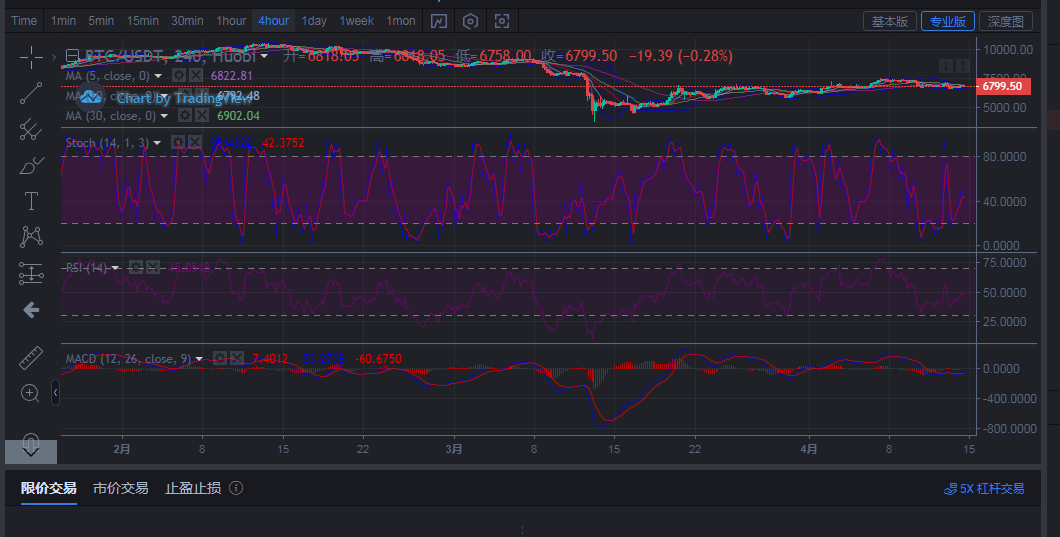Switch to the 1day timeframe
The image size is (1060, 537).
[x=314, y=21]
